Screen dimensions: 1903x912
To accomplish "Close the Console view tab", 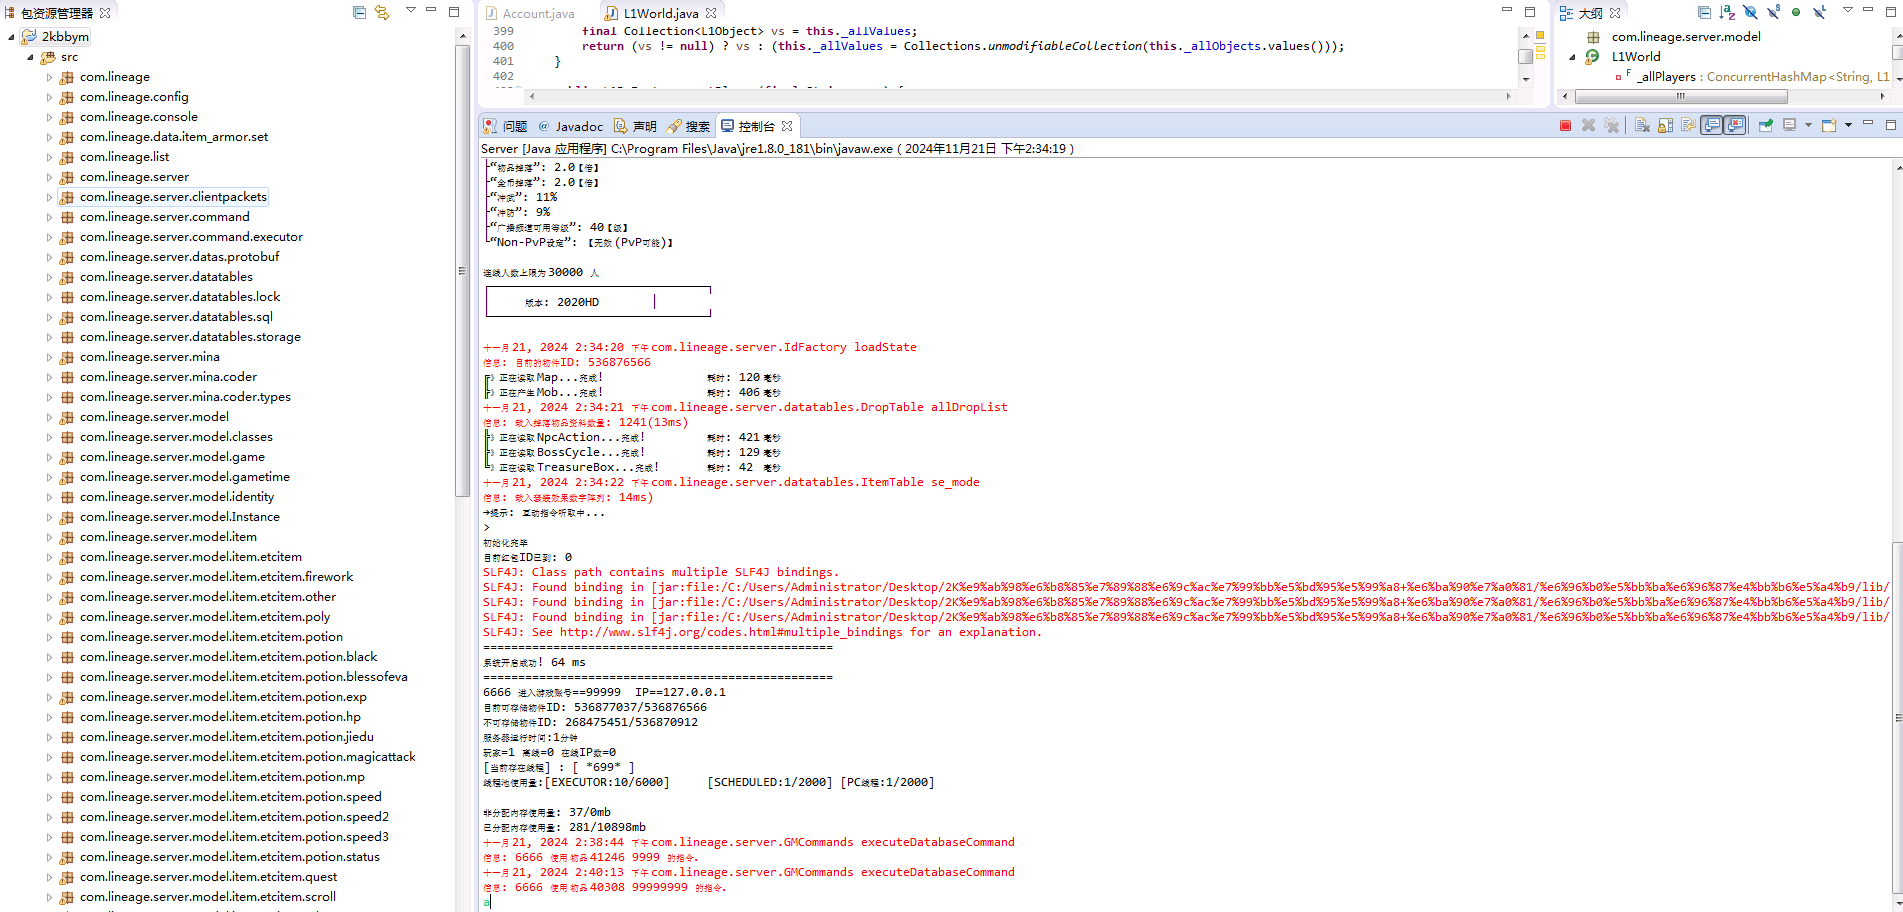I will (x=787, y=126).
